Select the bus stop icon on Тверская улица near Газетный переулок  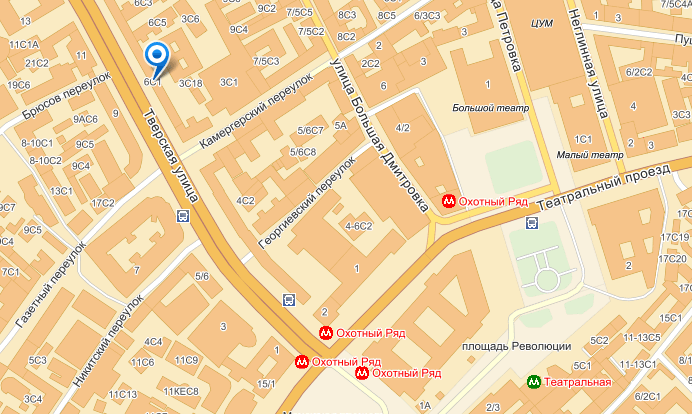(x=183, y=216)
